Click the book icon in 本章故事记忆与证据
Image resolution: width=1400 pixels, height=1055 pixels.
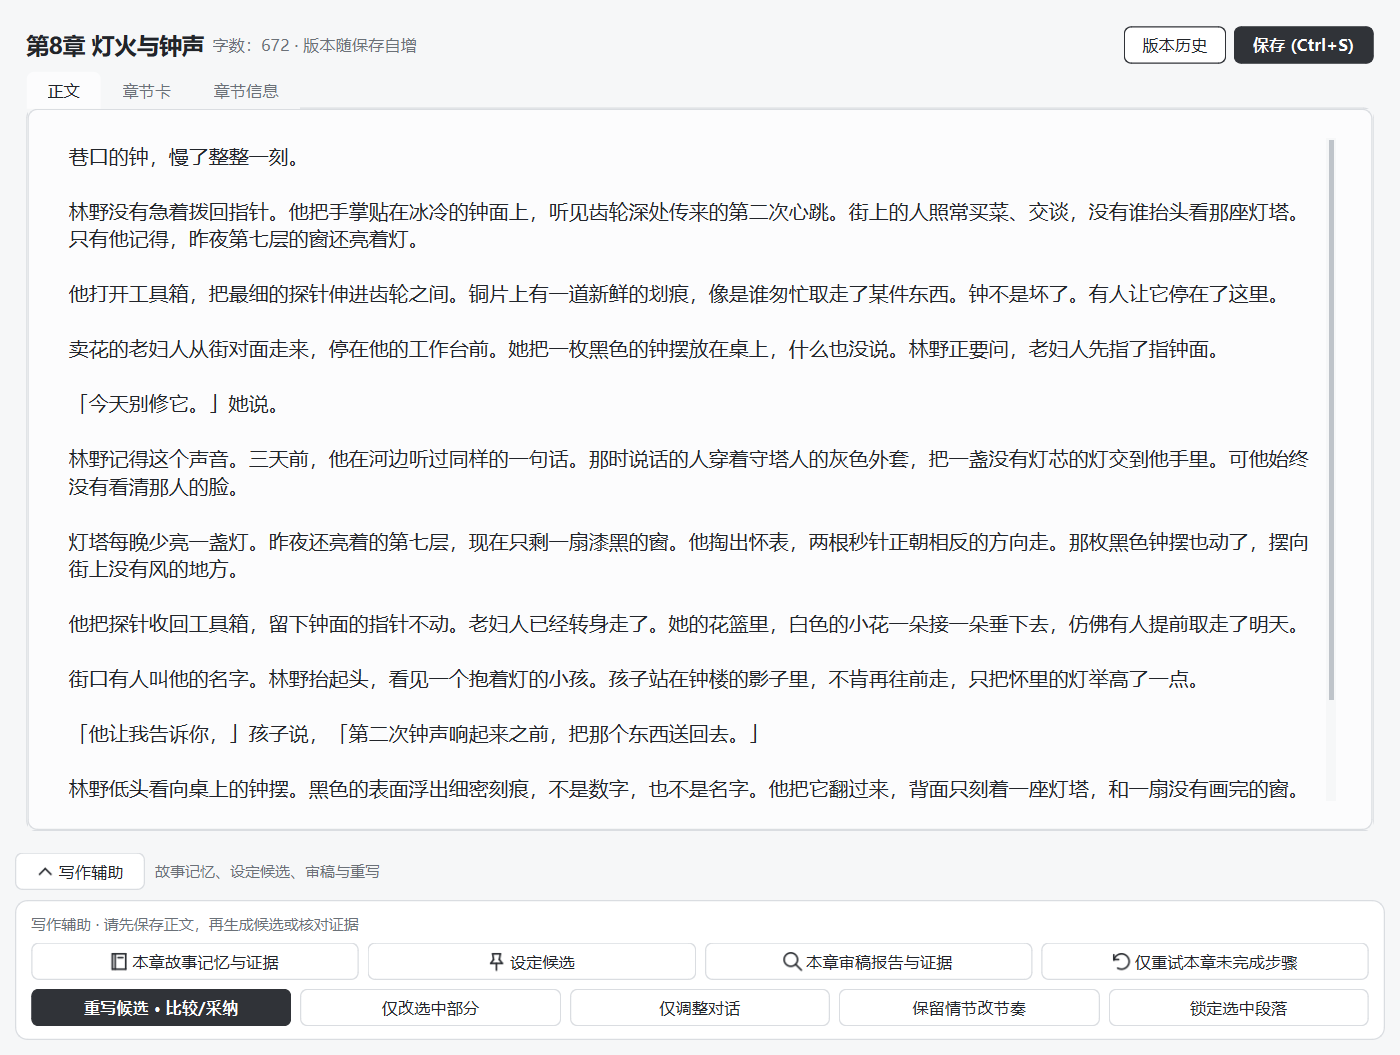coord(119,962)
